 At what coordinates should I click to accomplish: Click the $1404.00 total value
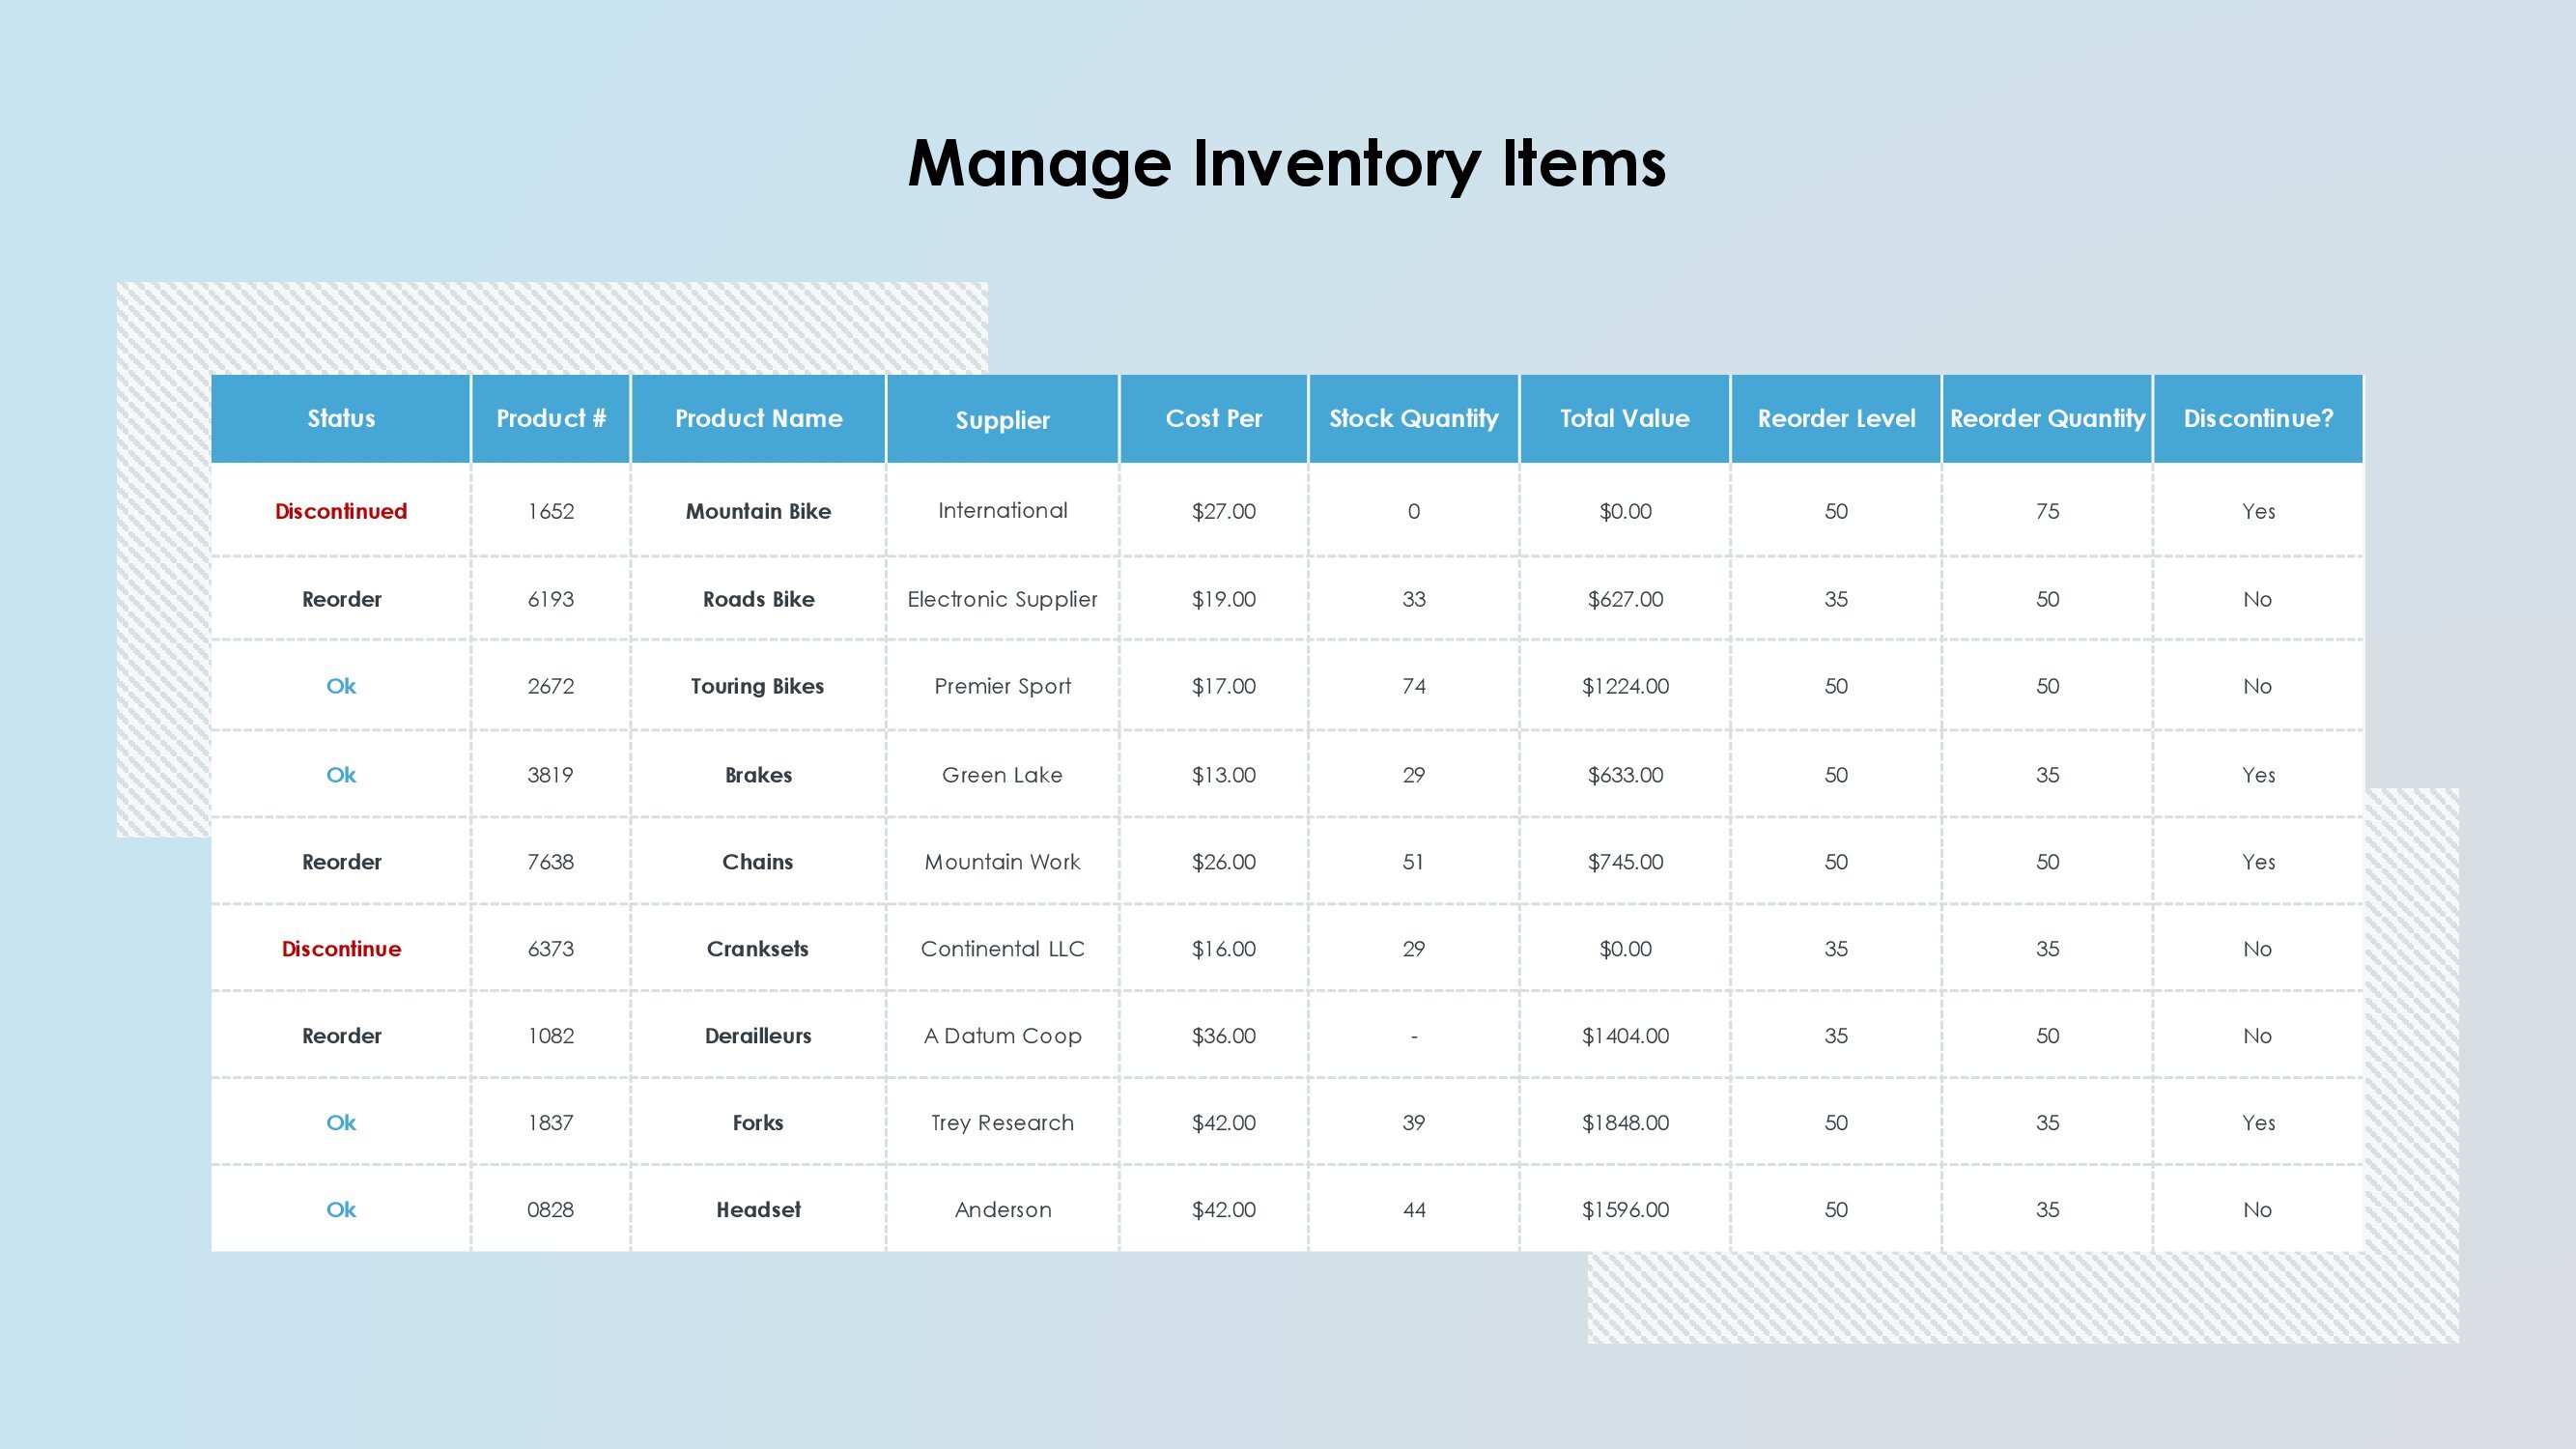(1625, 1036)
